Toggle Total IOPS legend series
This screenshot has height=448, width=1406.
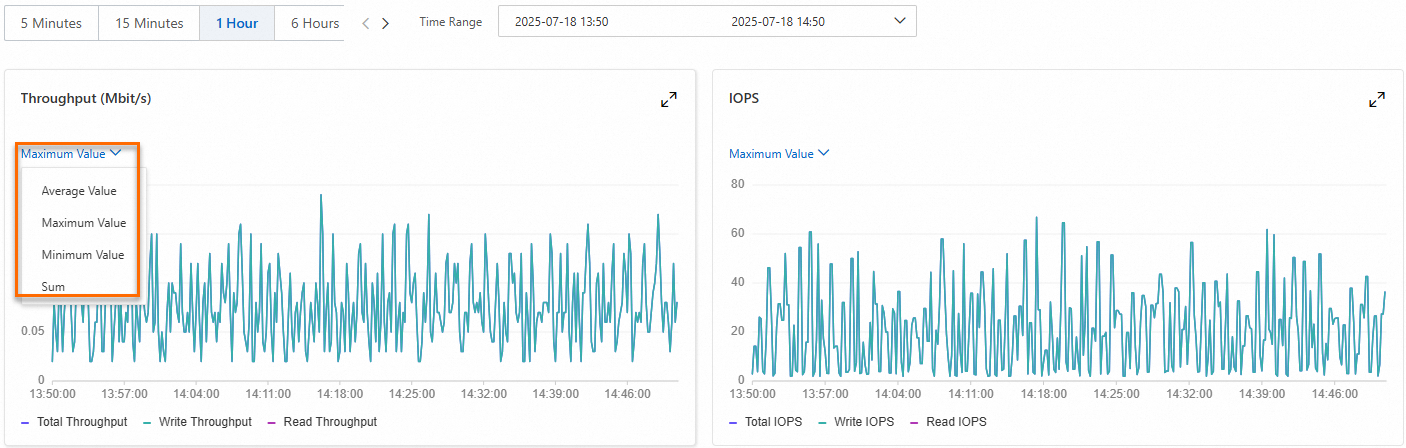tap(766, 422)
